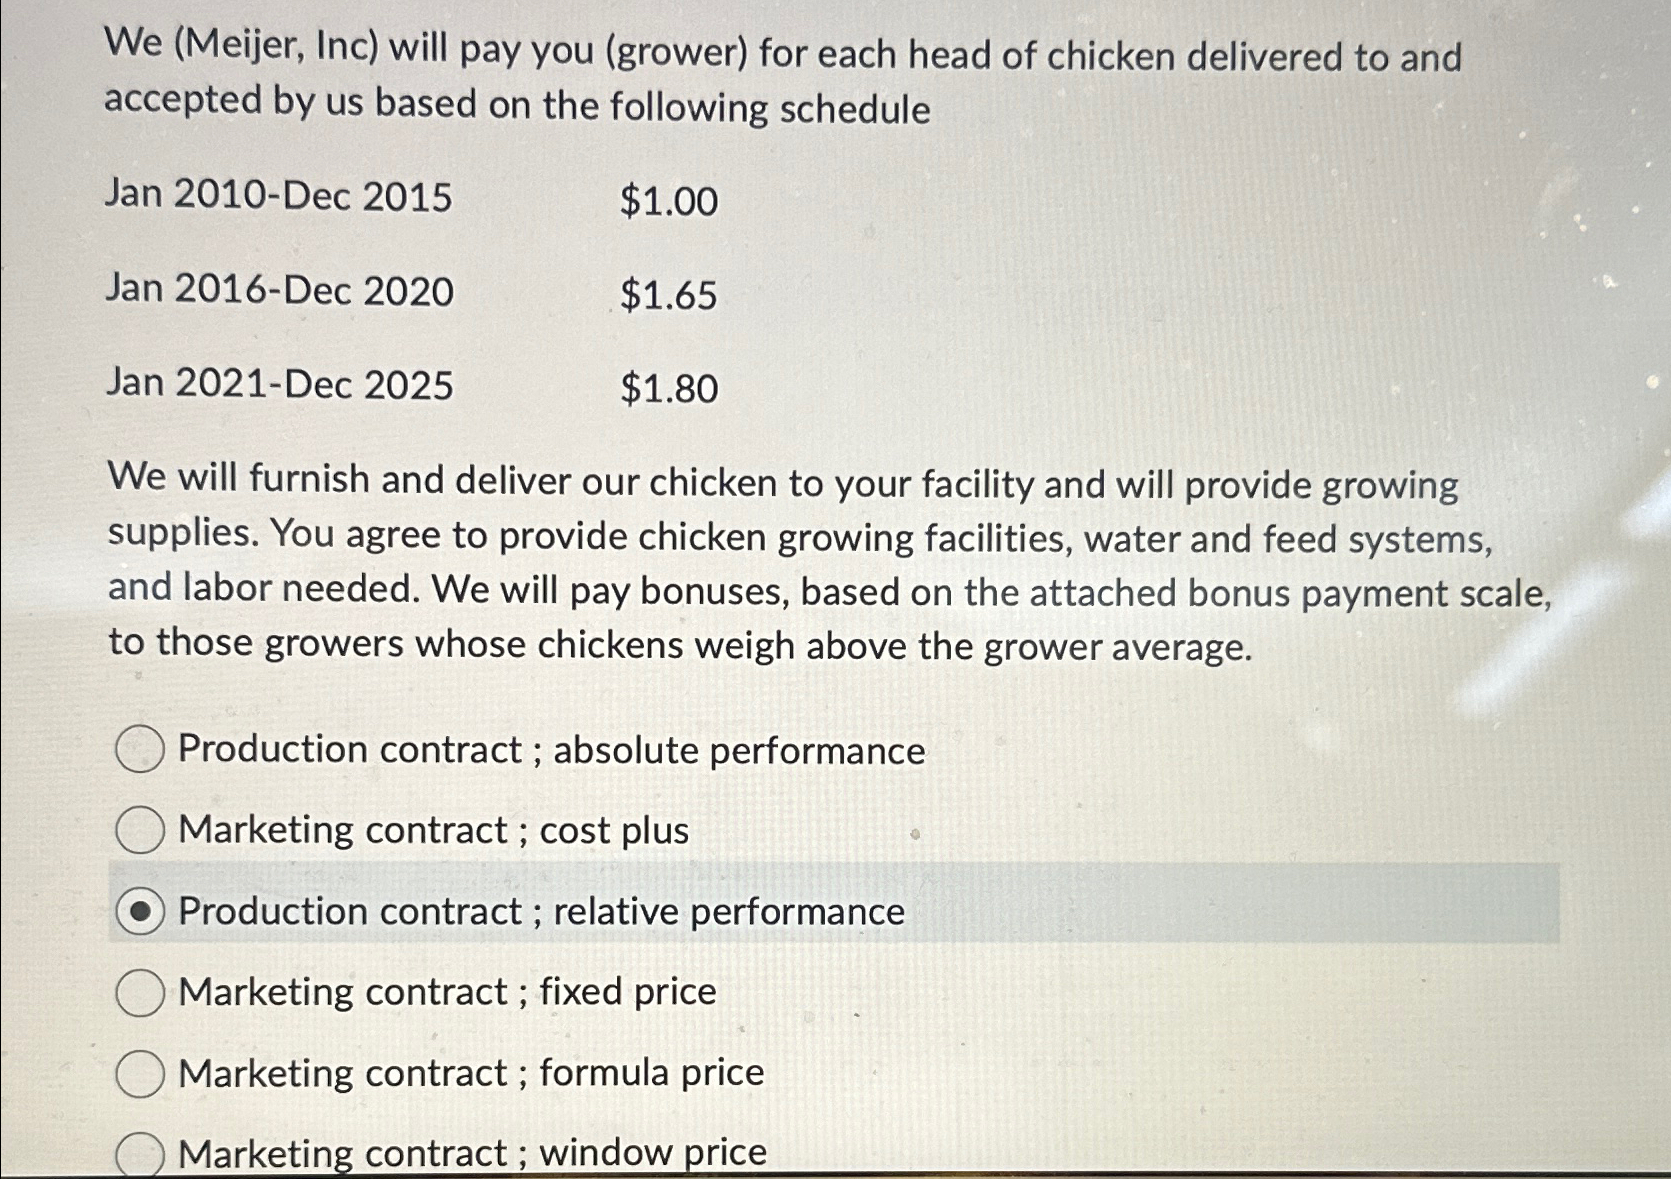Select the Marketing contract ; window price option
This screenshot has height=1179, width=1671.
140,1153
